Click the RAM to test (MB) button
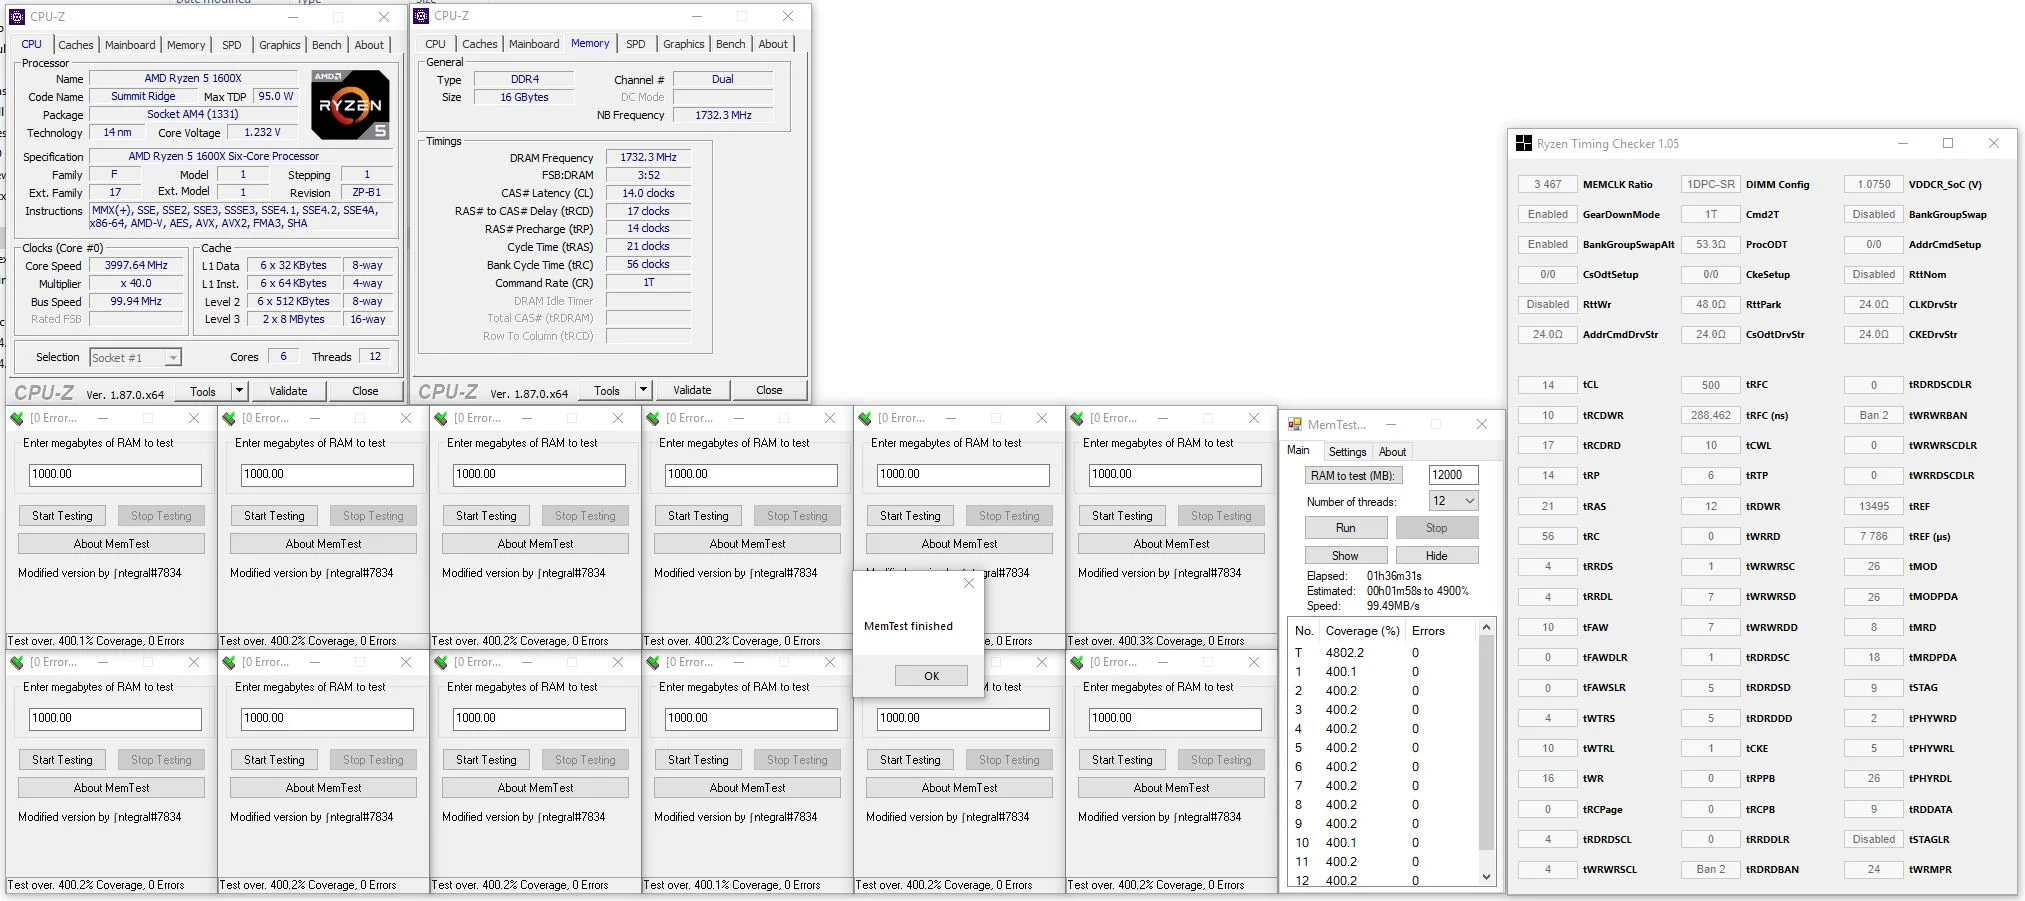Screen dimensions: 2025x901 [x=1353, y=476]
